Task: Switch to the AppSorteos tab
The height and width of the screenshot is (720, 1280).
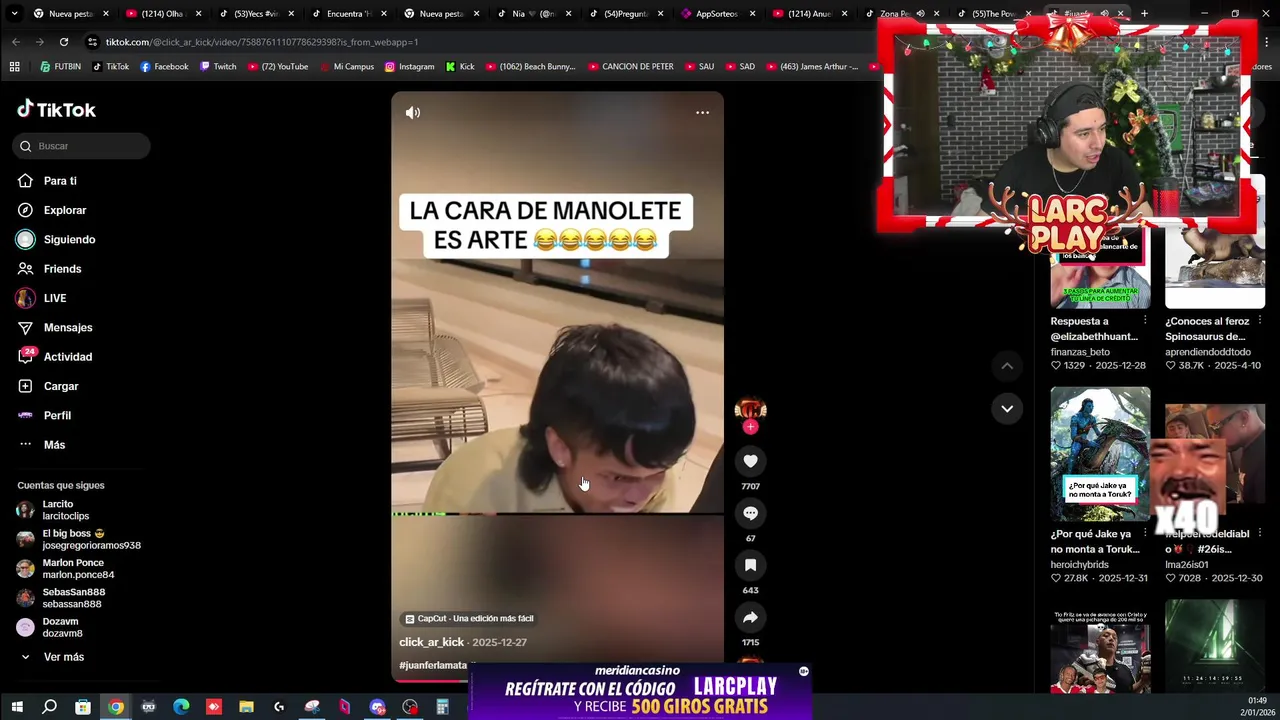Action: click(716, 13)
